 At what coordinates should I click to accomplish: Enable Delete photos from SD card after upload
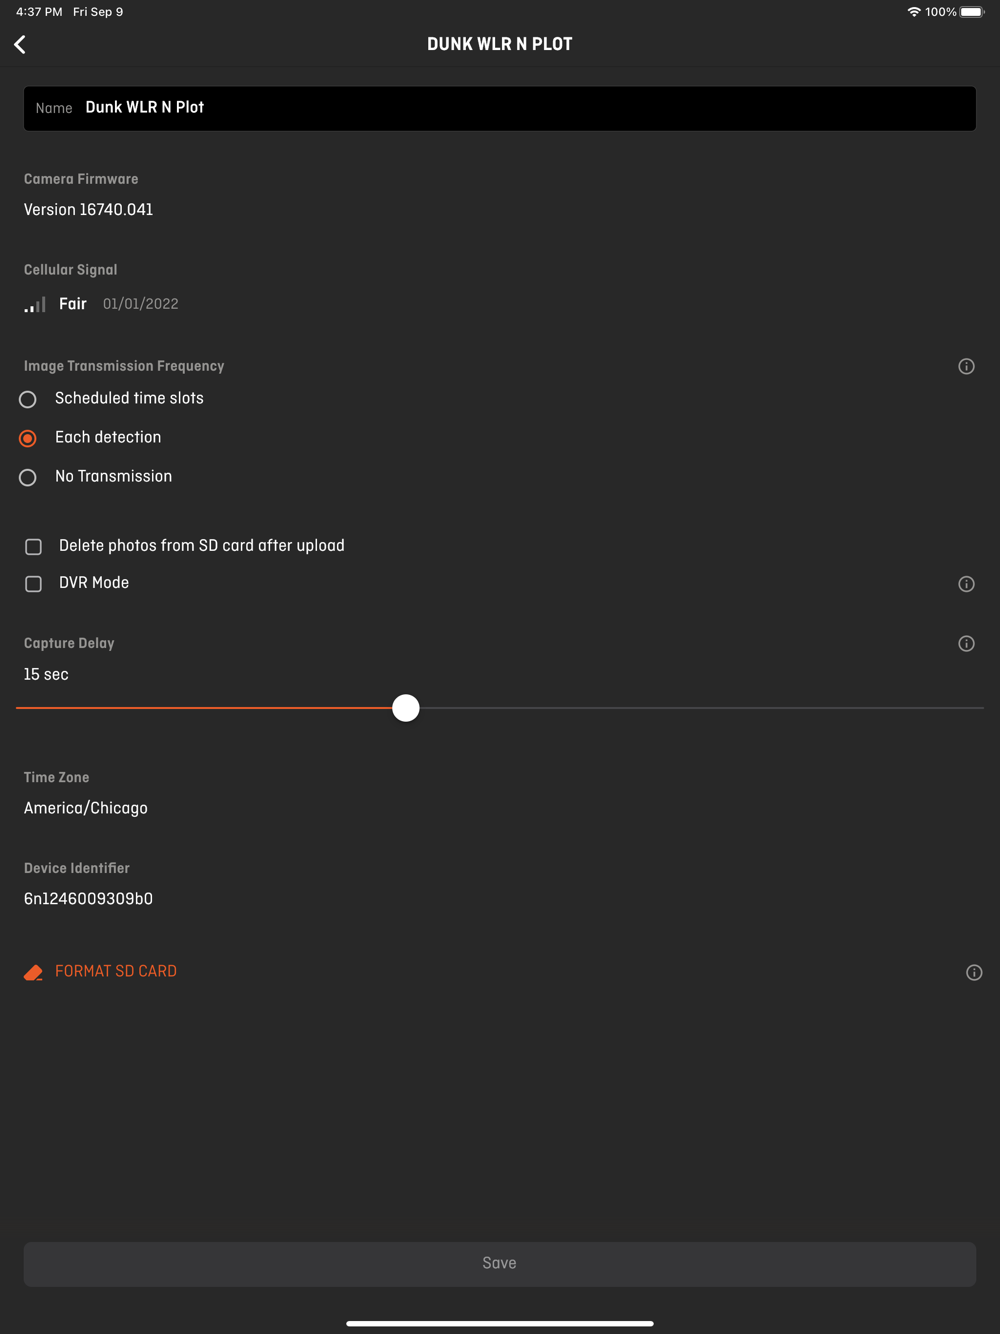tap(33, 546)
